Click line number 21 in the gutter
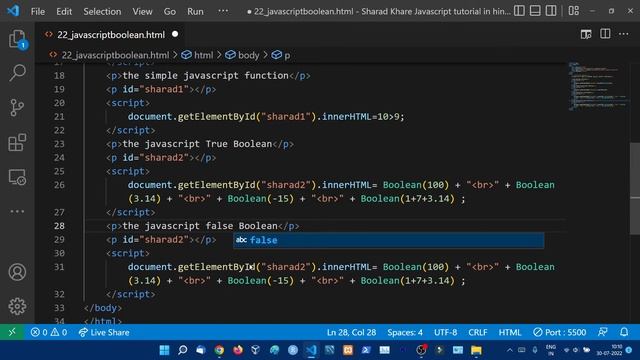This screenshot has width=640, height=360. point(59,117)
